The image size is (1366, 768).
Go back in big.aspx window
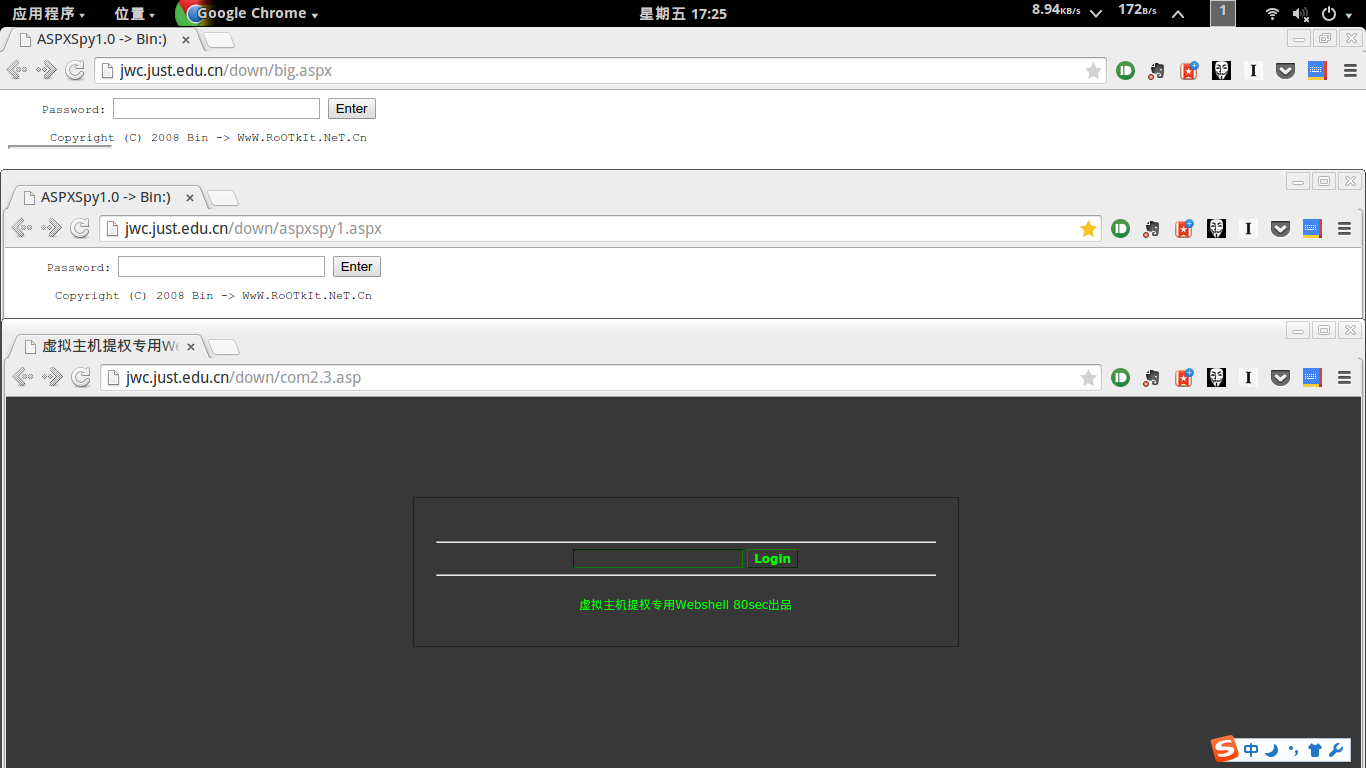click(17, 70)
